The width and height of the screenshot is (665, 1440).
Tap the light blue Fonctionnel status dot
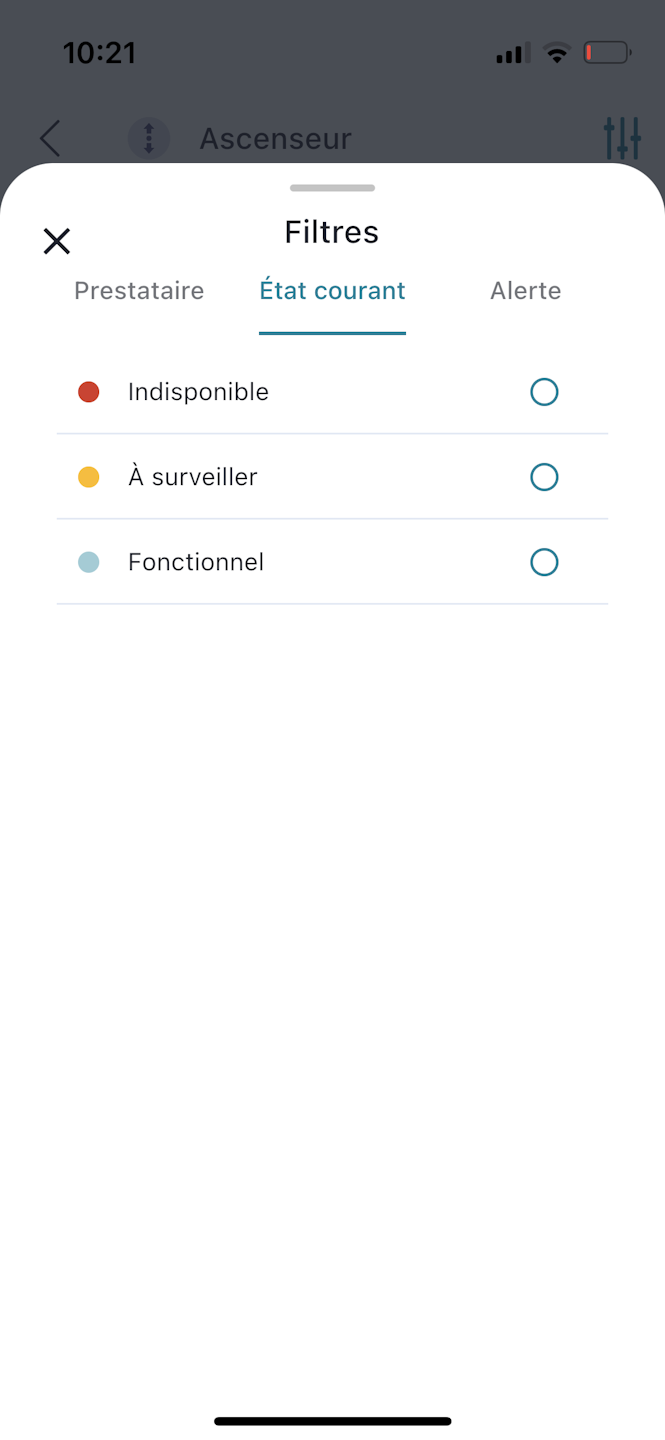89,562
